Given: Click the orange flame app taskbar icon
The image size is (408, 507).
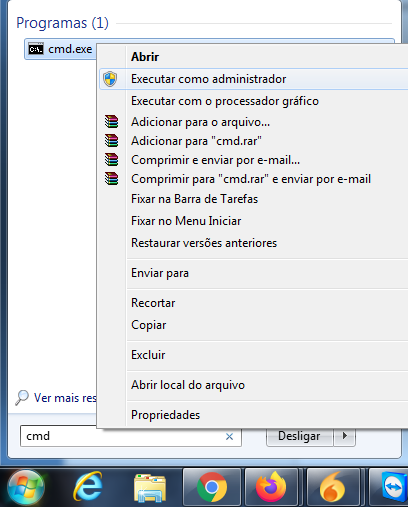Looking at the screenshot, I should click(333, 487).
